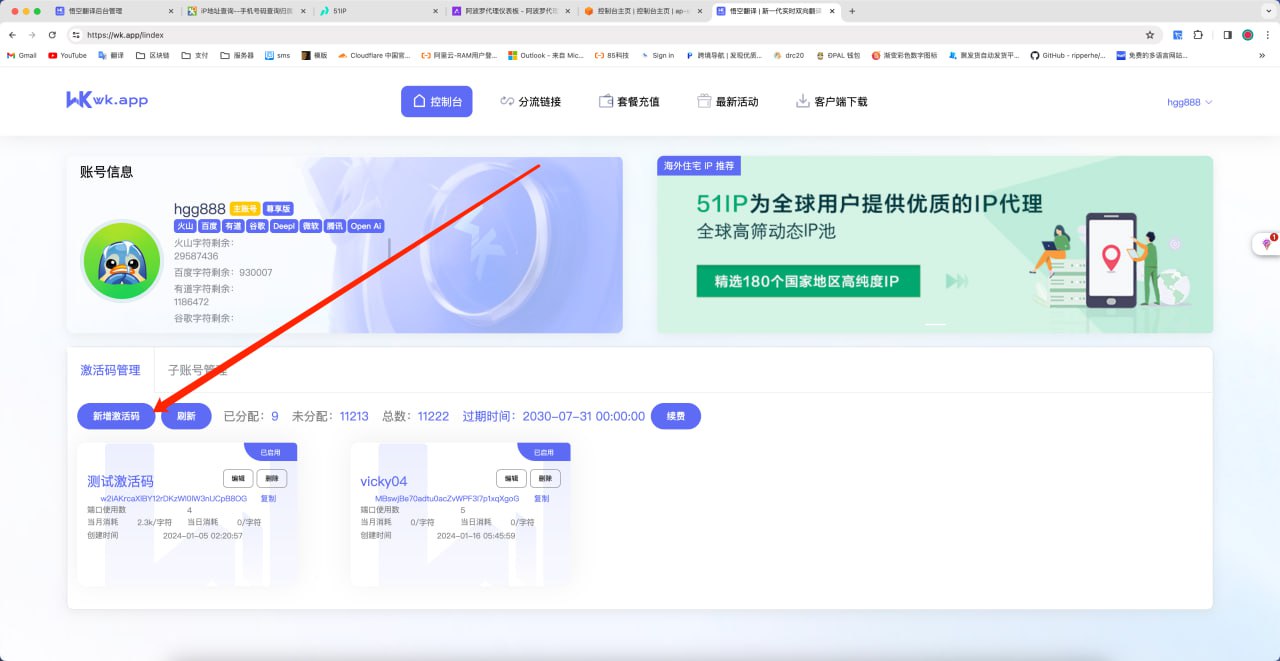The image size is (1280, 661).
Task: Delete the vicky04 activation code
Action: coord(545,478)
